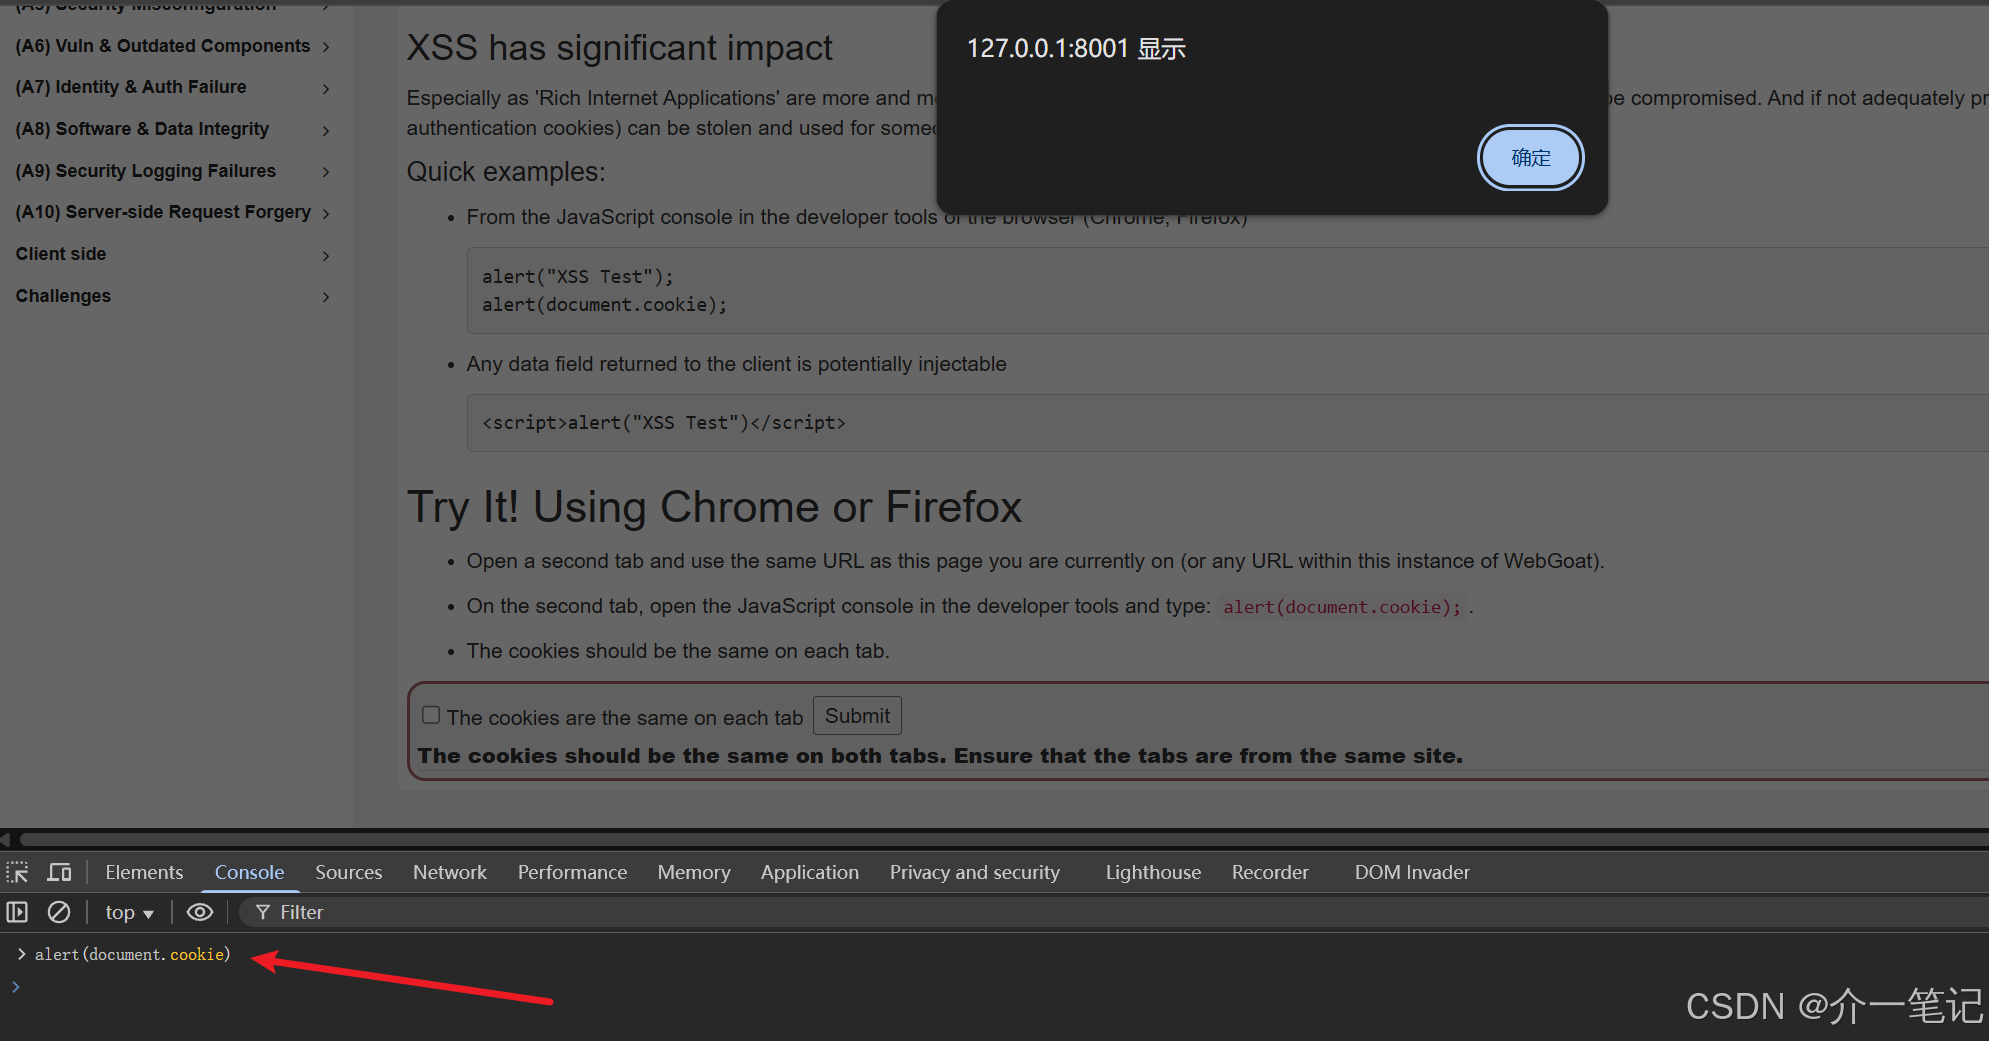
Task: Click the 'XSS has significant impact' heading
Action: 619,48
